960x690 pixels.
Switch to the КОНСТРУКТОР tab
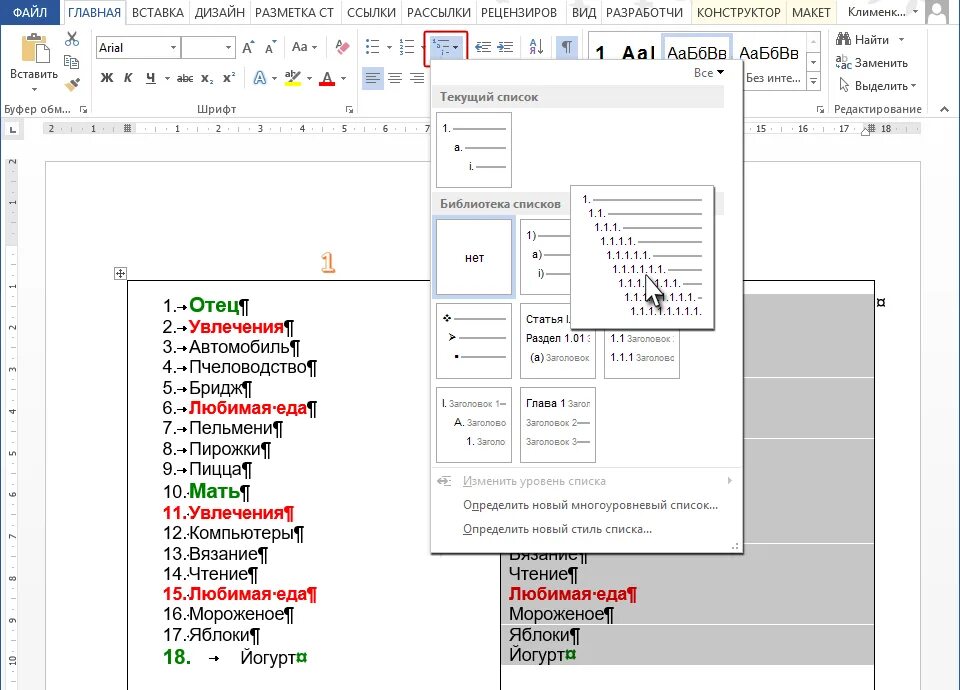coord(738,12)
